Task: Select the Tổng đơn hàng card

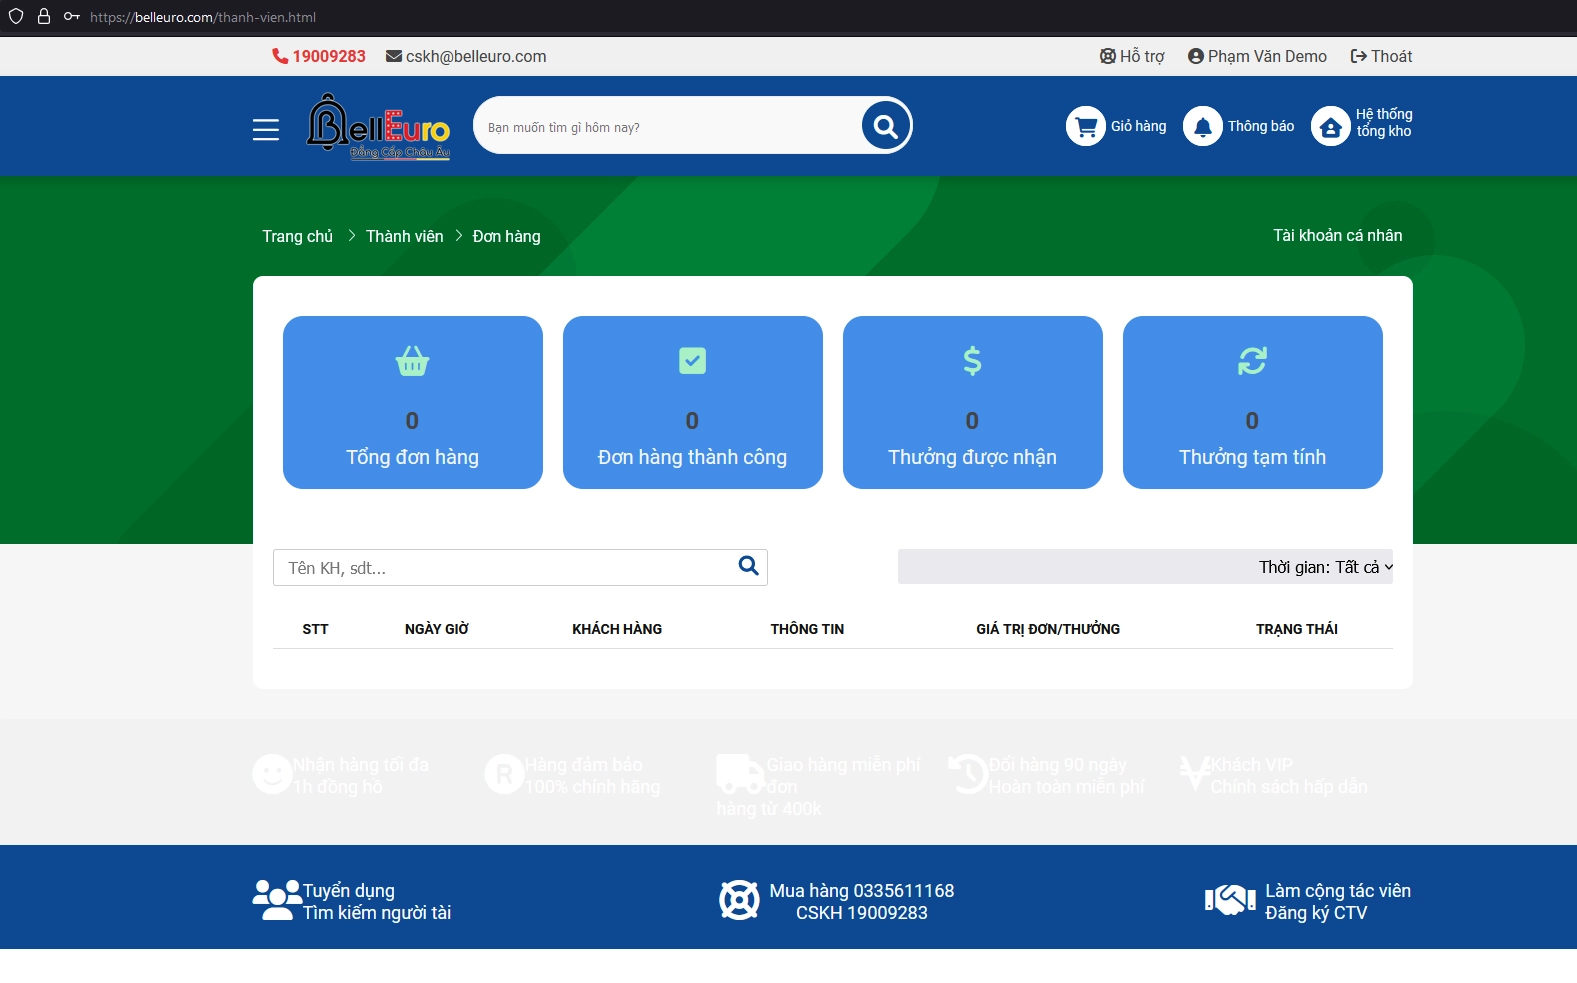Action: click(412, 402)
